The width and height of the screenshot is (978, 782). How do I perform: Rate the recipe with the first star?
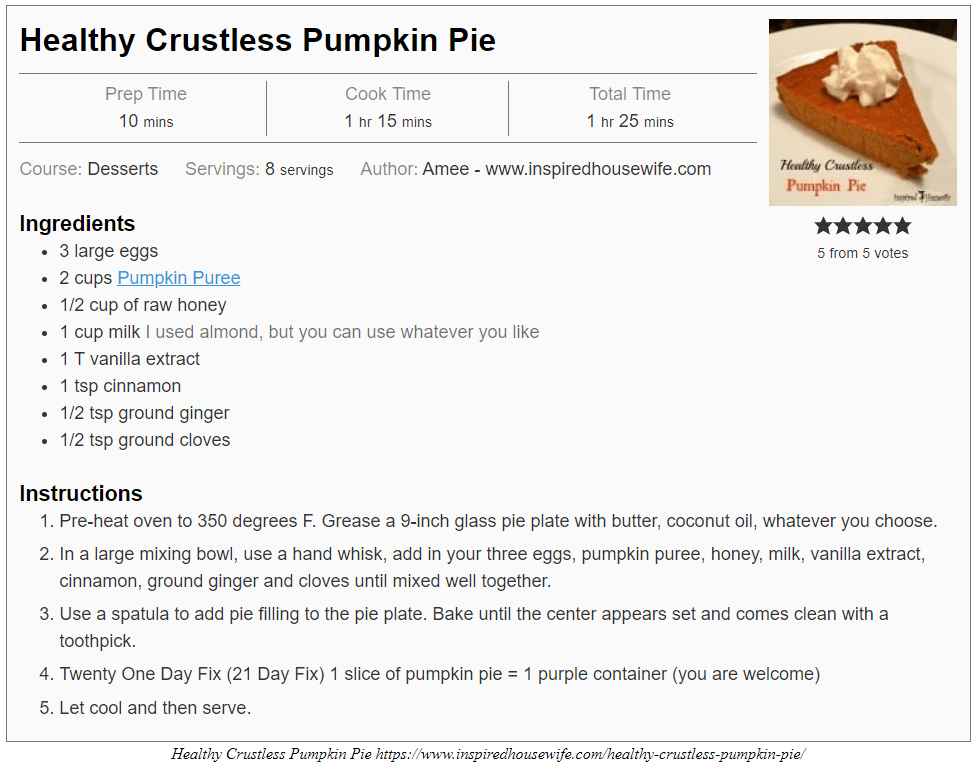824,226
